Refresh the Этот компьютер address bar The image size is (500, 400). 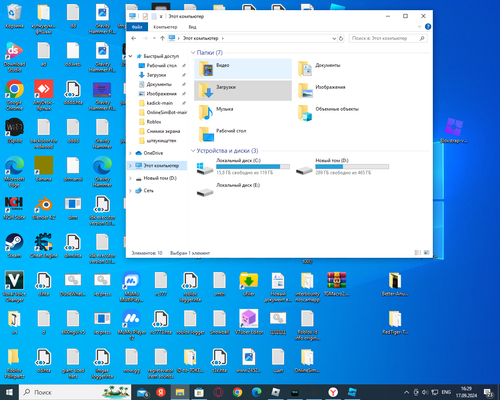tap(341, 38)
